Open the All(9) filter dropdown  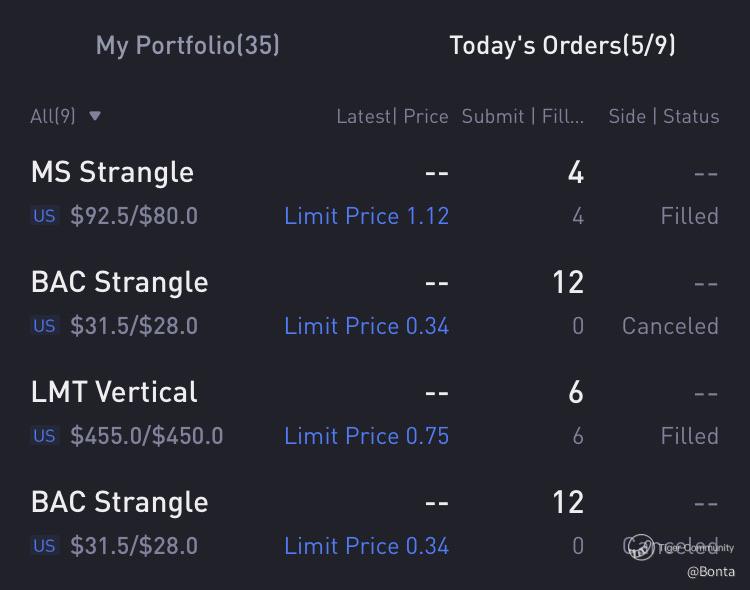tap(53, 116)
